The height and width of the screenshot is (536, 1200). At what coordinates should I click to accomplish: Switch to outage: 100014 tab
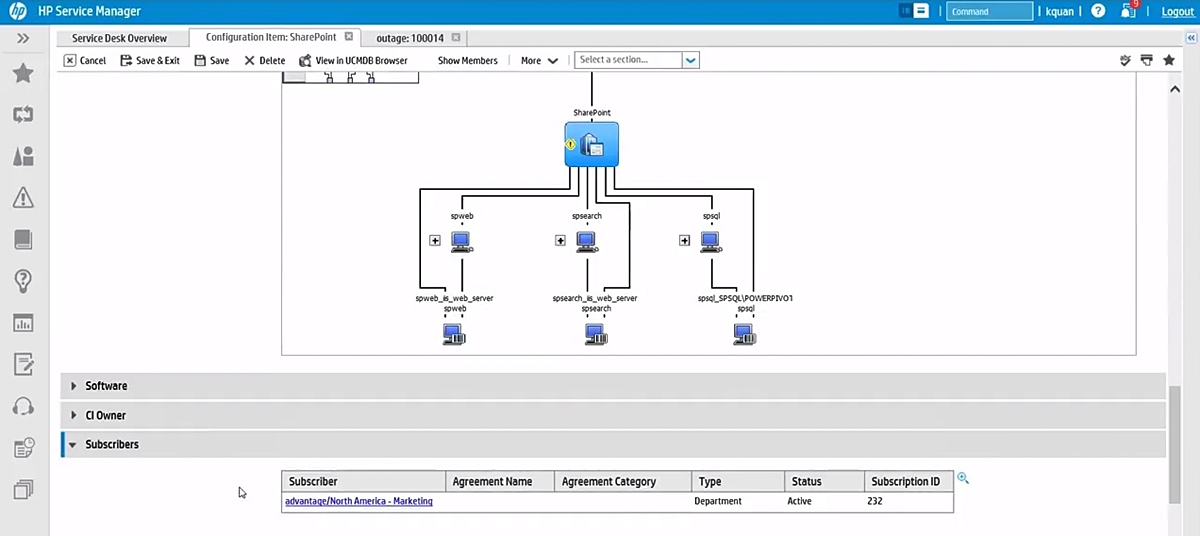[x=409, y=38]
